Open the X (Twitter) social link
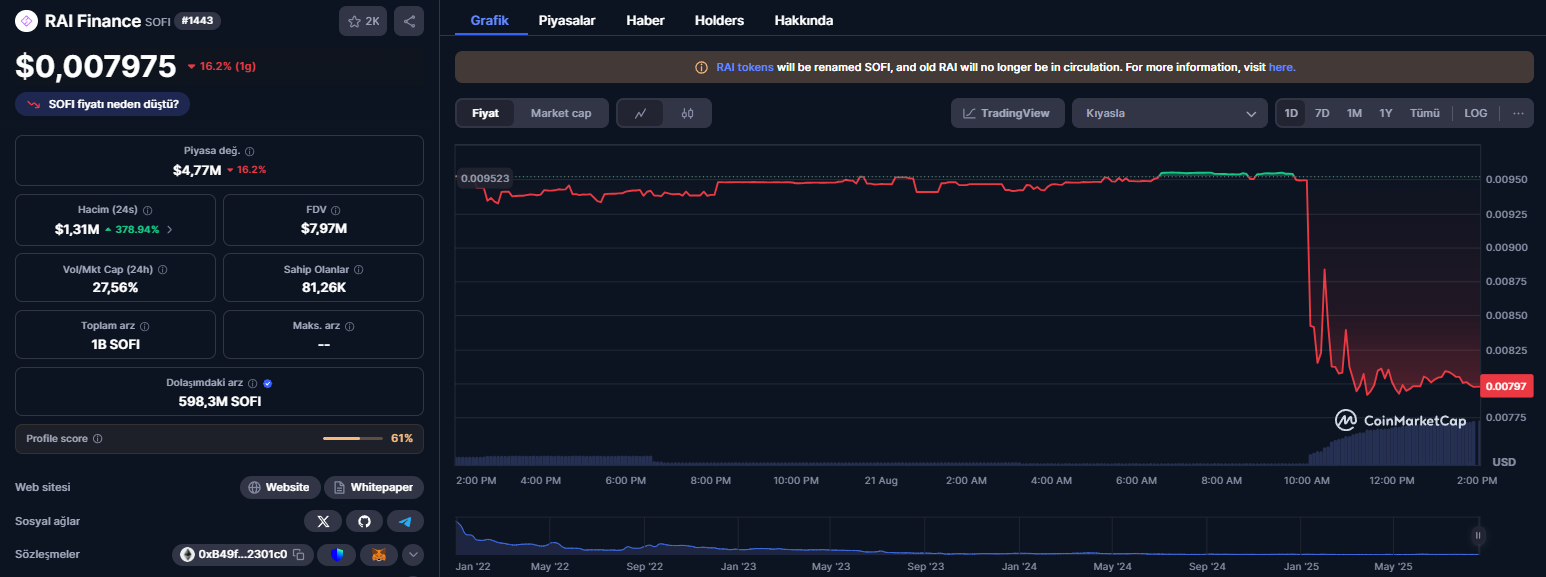Screen dimensions: 1546x577 tap(323, 521)
